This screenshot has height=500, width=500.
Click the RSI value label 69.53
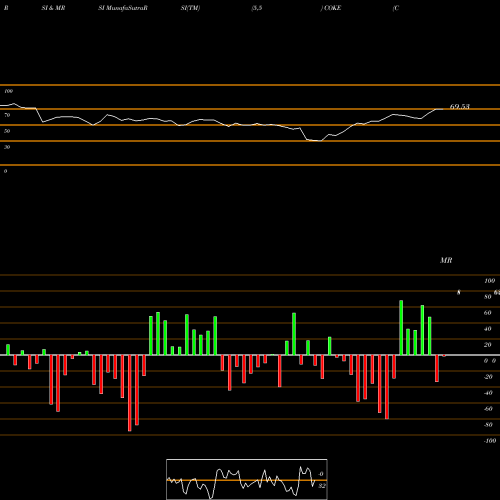460,107
